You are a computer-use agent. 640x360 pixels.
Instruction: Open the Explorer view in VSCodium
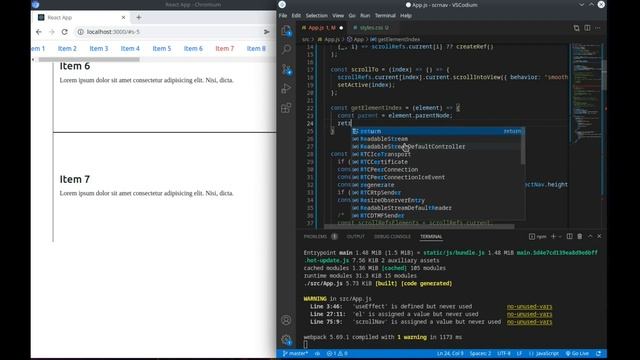[287, 31]
